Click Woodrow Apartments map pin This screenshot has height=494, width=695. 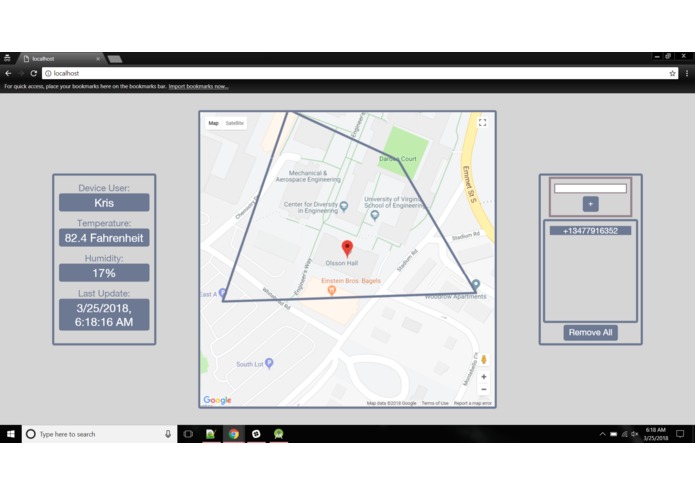click(475, 284)
